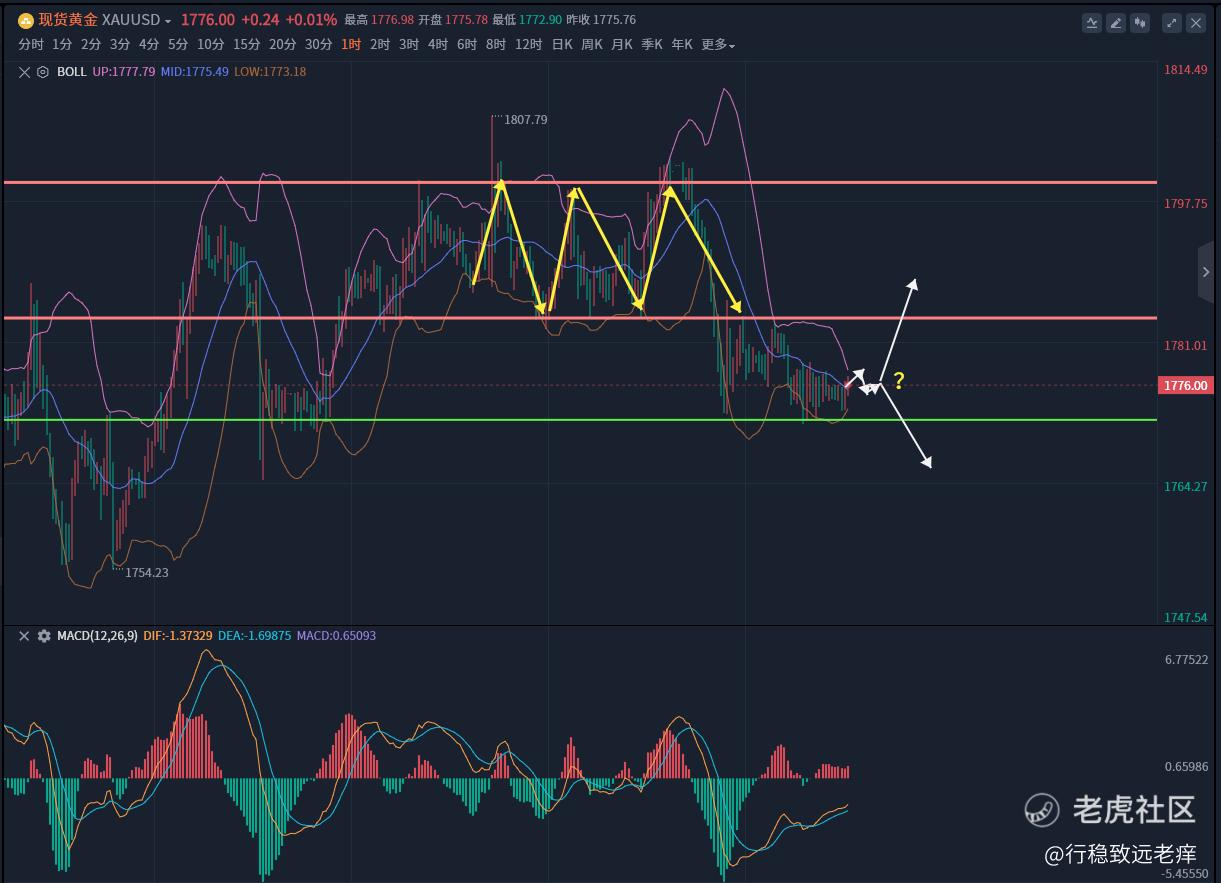1221x883 pixels.
Task: Click the 1797.75 price axis label
Action: (x=1186, y=204)
